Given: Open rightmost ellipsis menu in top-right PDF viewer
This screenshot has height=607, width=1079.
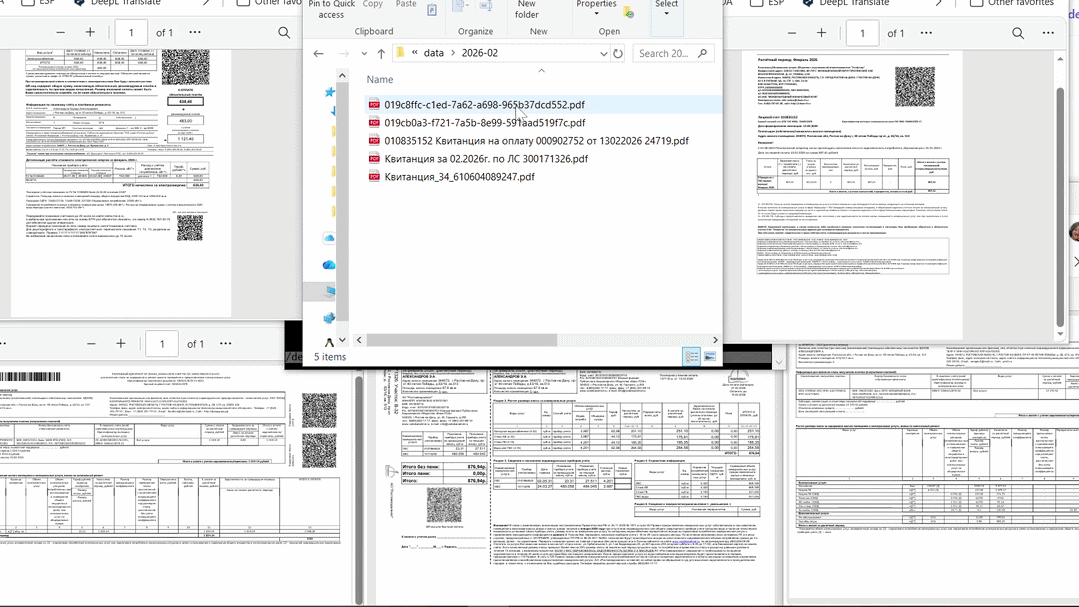Looking at the screenshot, I should tap(1048, 33).
